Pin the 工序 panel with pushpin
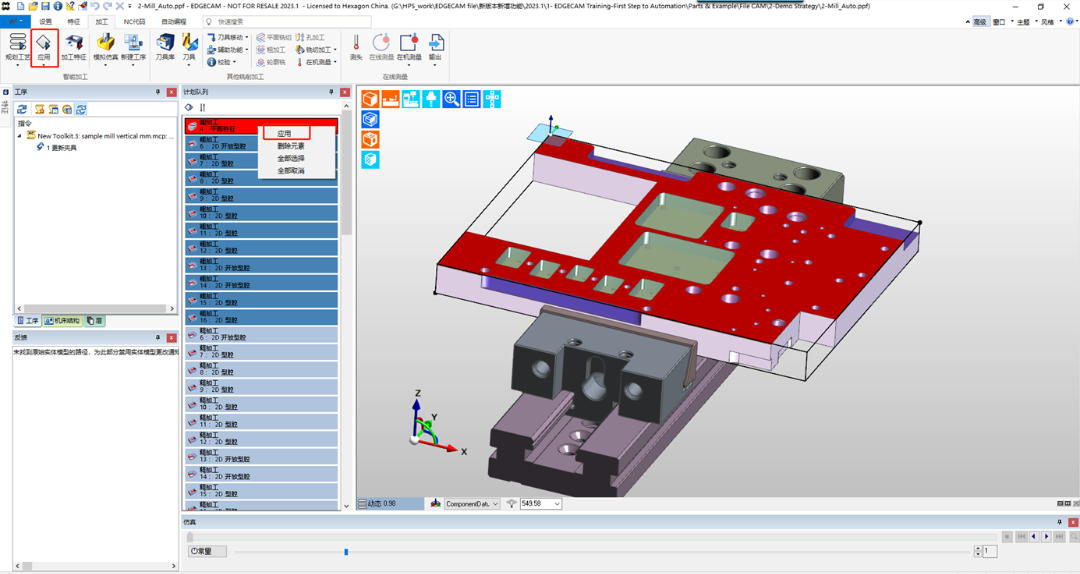This screenshot has width=1080, height=574. pyautogui.click(x=158, y=92)
